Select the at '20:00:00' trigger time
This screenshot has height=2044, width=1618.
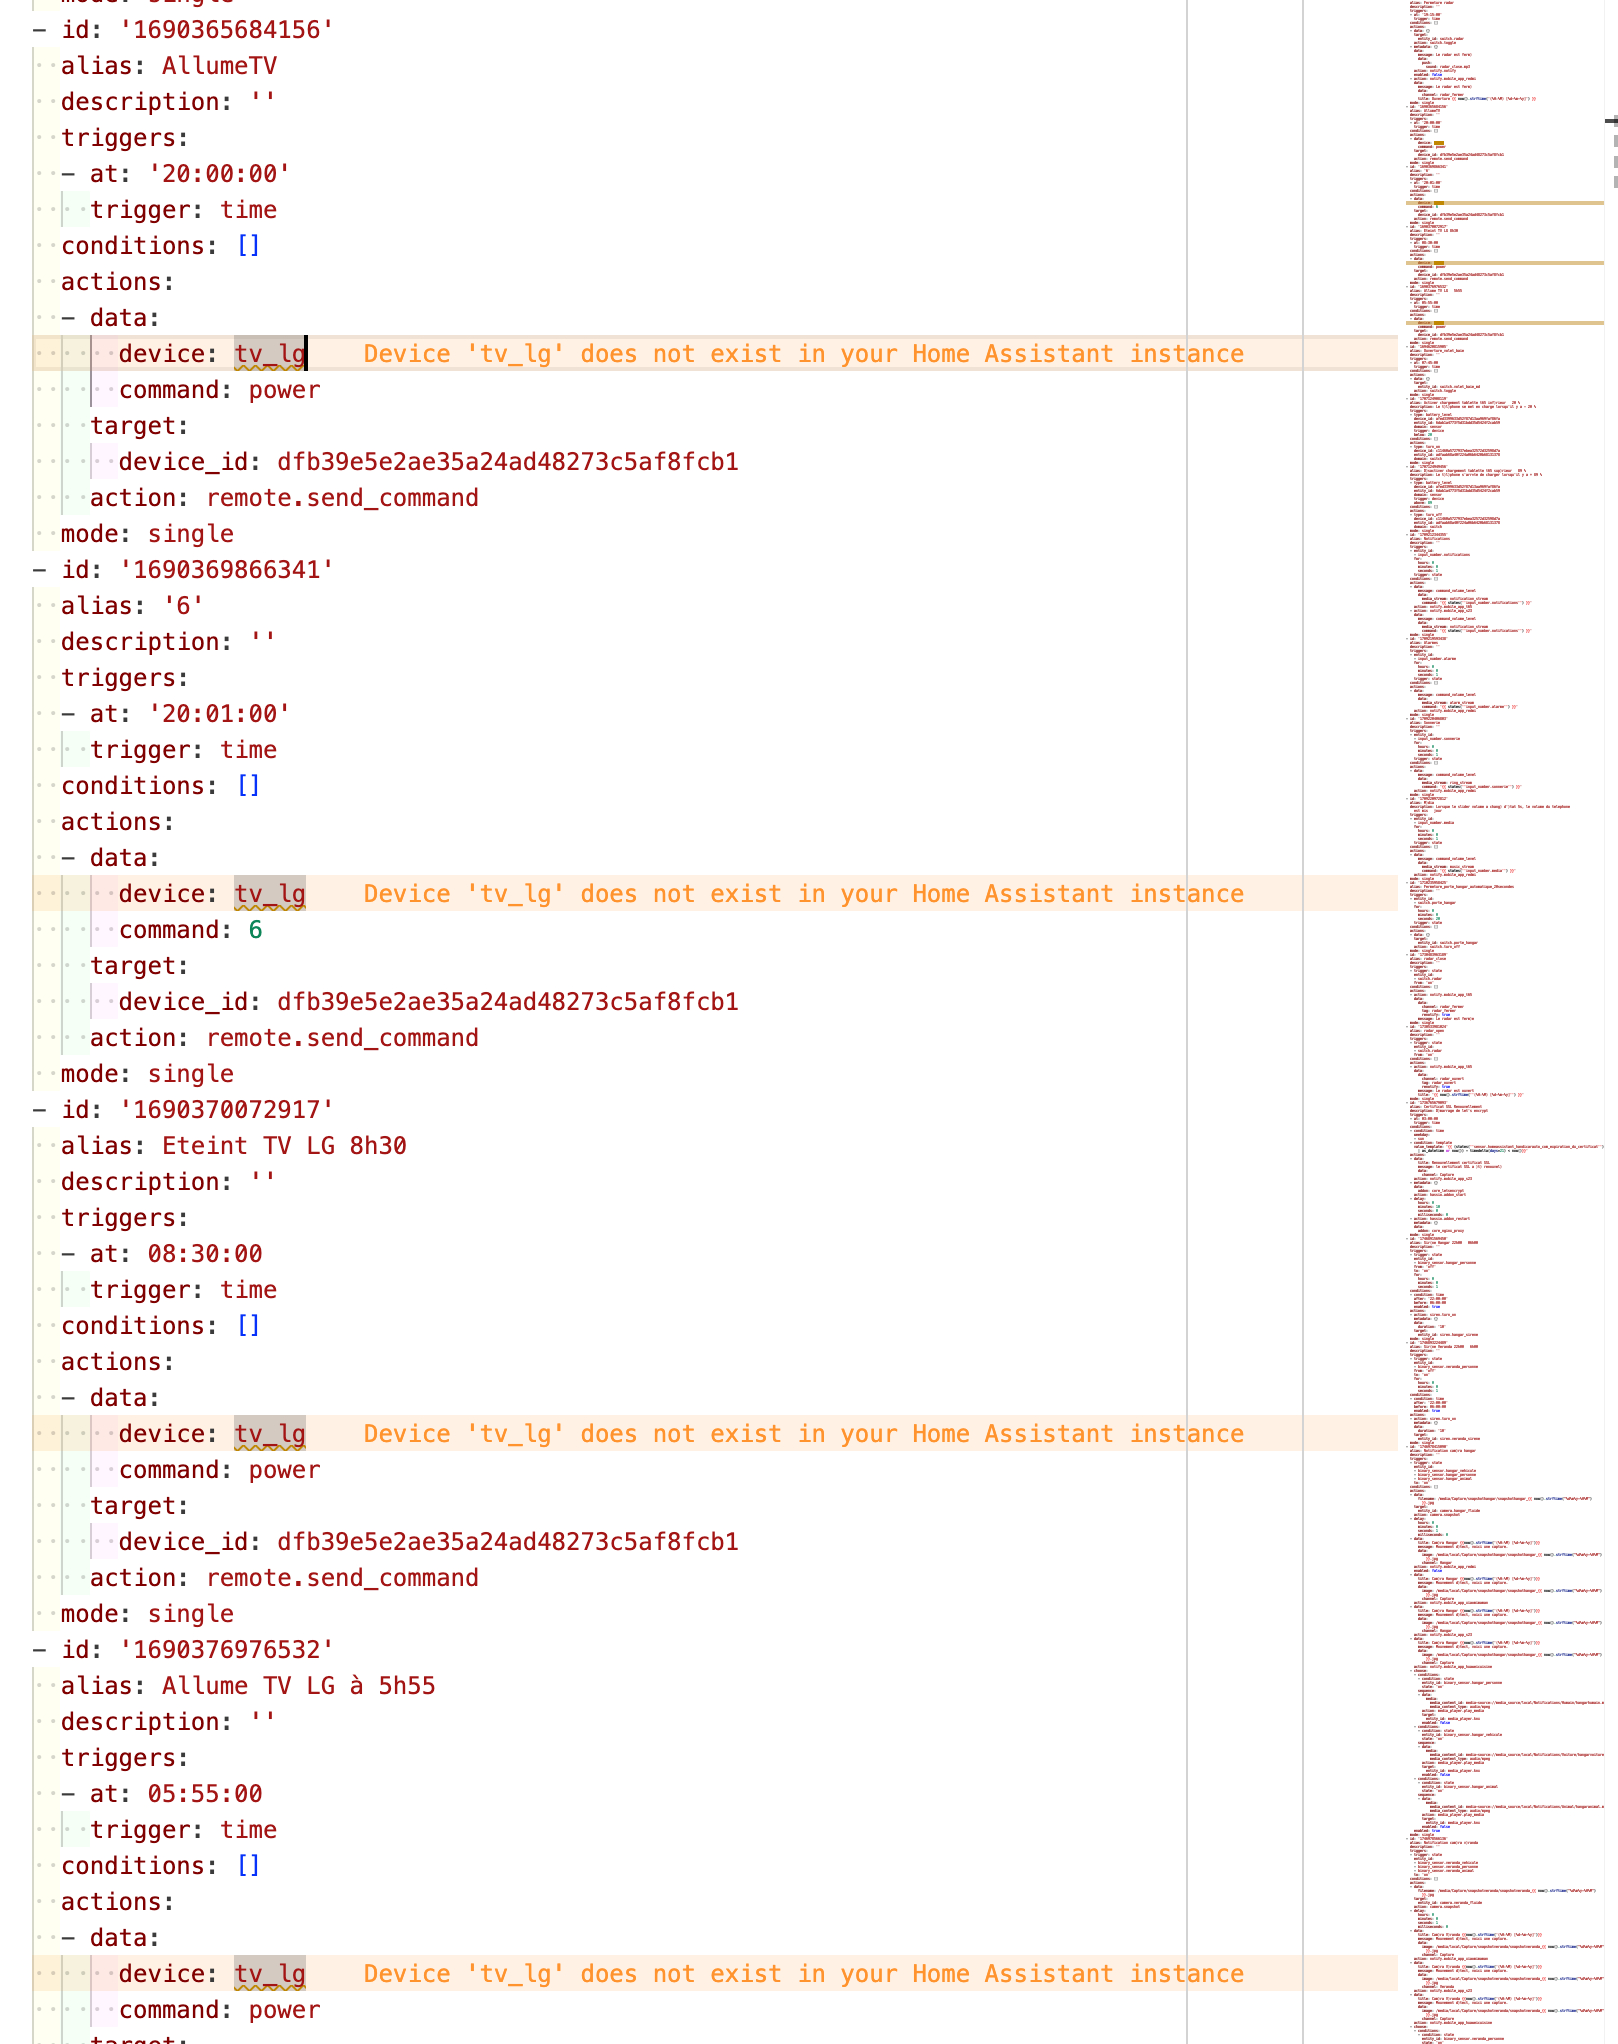click(x=219, y=174)
